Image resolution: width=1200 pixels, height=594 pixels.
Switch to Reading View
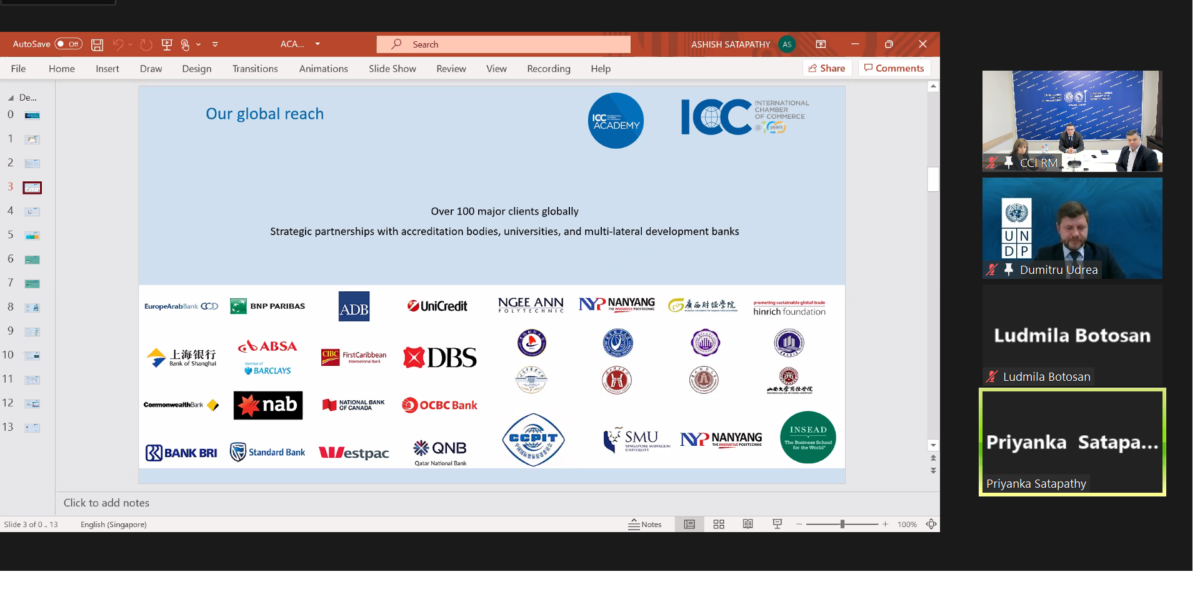[x=747, y=524]
